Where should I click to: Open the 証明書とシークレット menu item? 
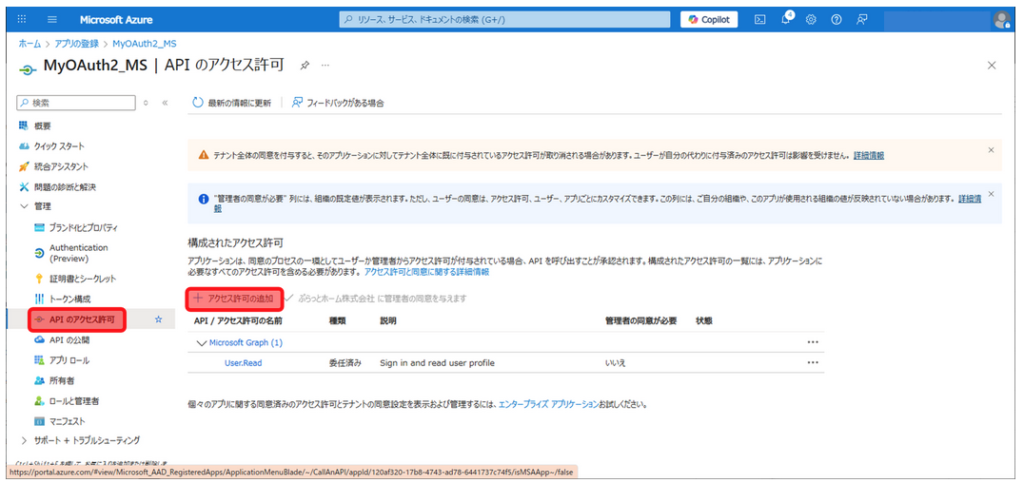(x=82, y=278)
